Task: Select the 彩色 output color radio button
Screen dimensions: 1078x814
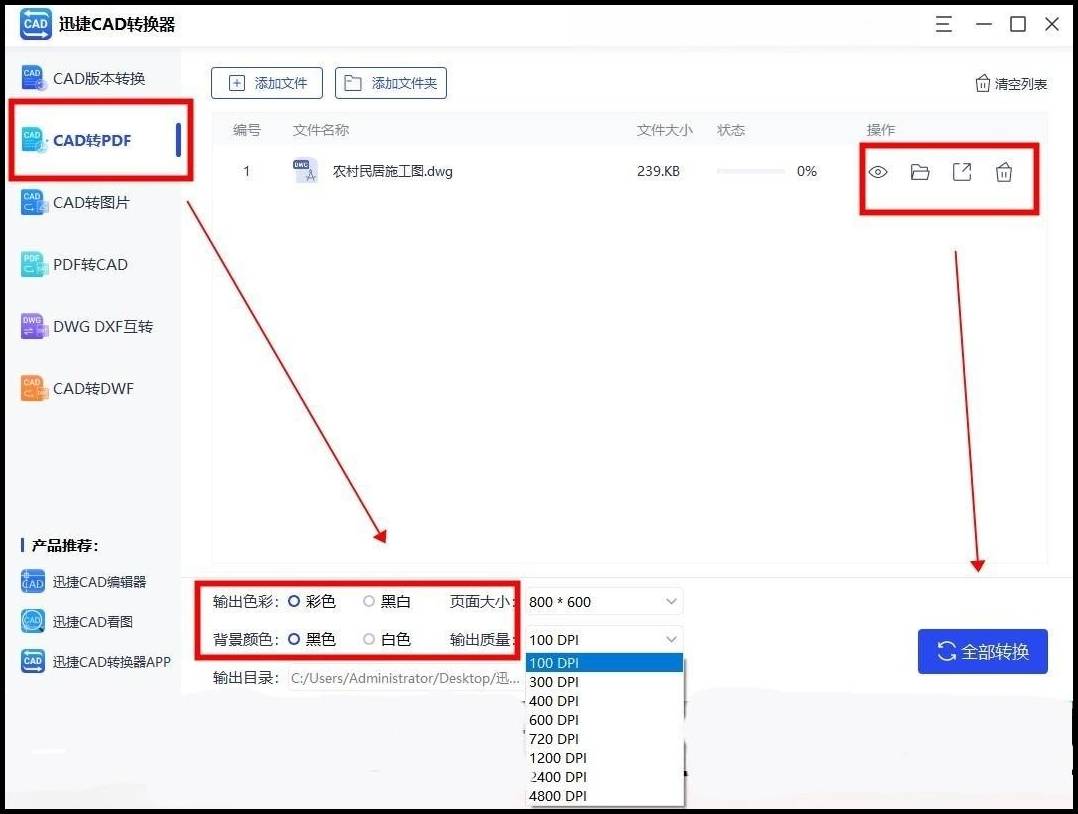Action: pos(294,601)
